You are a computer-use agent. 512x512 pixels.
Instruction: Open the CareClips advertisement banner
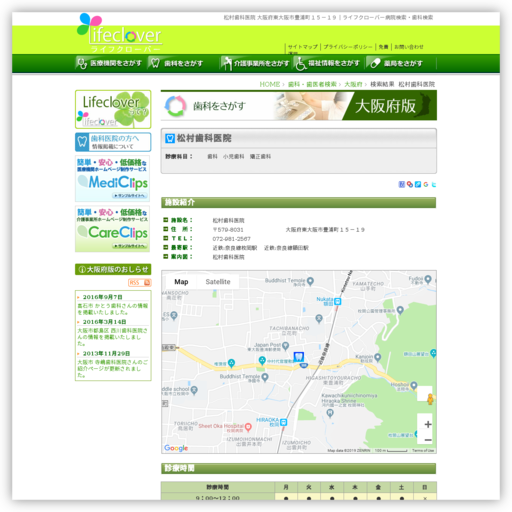113,229
